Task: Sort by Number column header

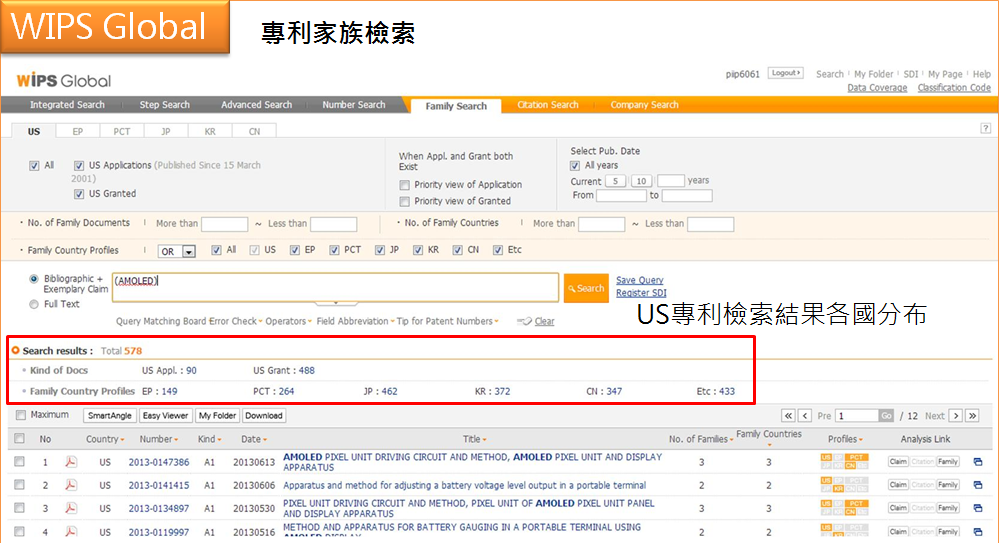Action: [x=159, y=439]
